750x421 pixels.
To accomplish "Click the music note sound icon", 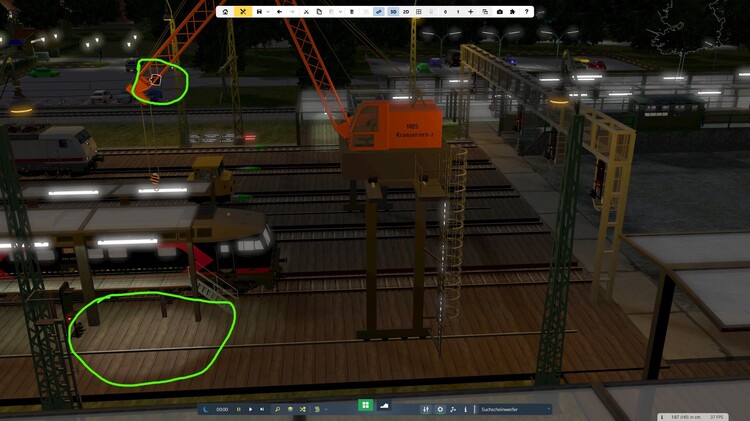I will [x=453, y=409].
